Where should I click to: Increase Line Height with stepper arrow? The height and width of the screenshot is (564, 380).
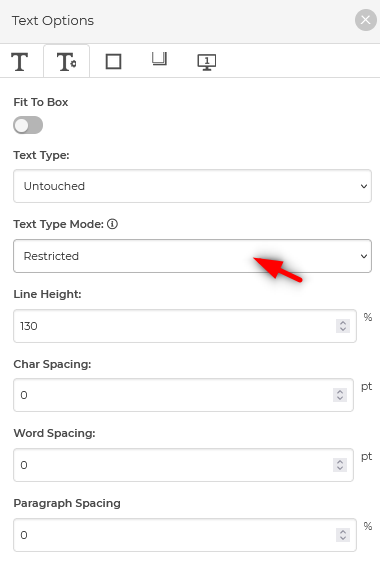point(343,323)
